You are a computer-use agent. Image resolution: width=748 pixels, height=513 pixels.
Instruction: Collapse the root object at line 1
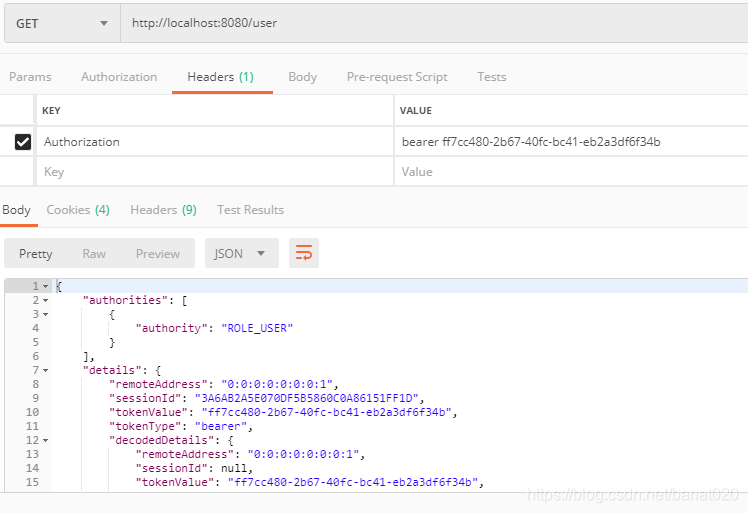click(x=45, y=287)
